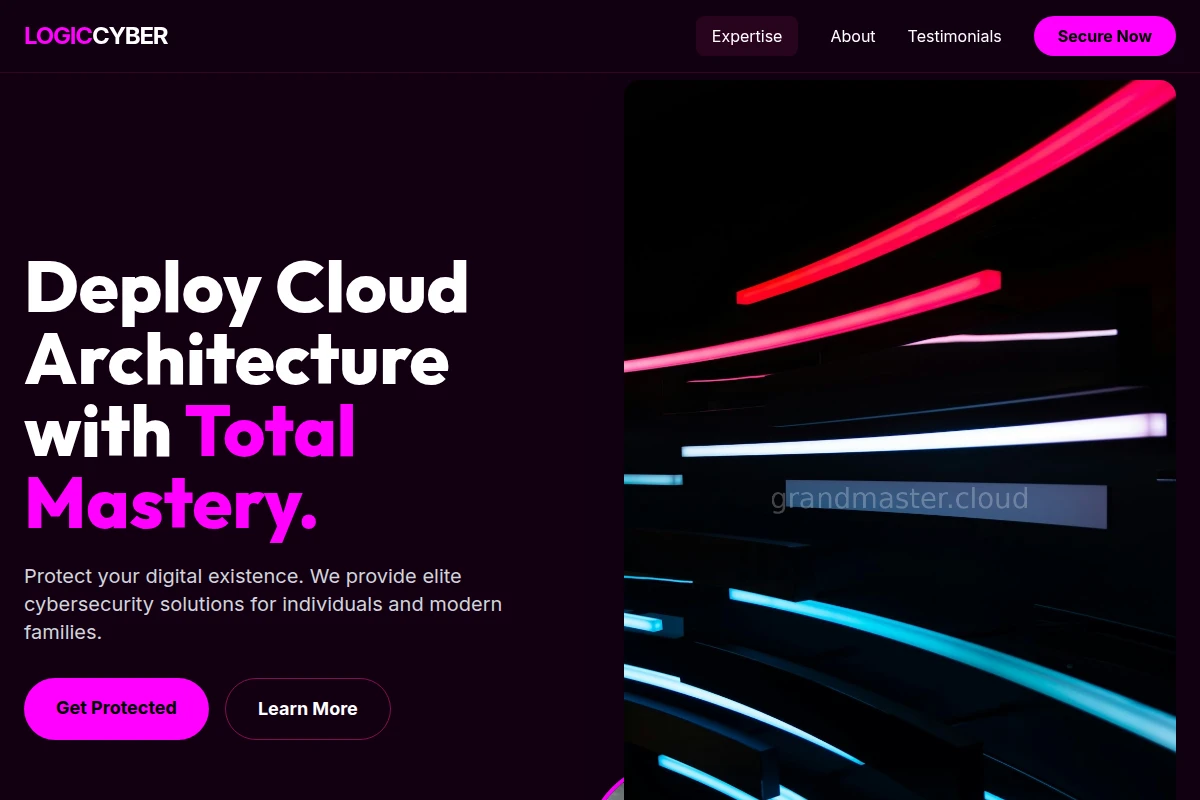Click the 'Deploy Cloud' headline line
1200x800 pixels.
coord(247,288)
